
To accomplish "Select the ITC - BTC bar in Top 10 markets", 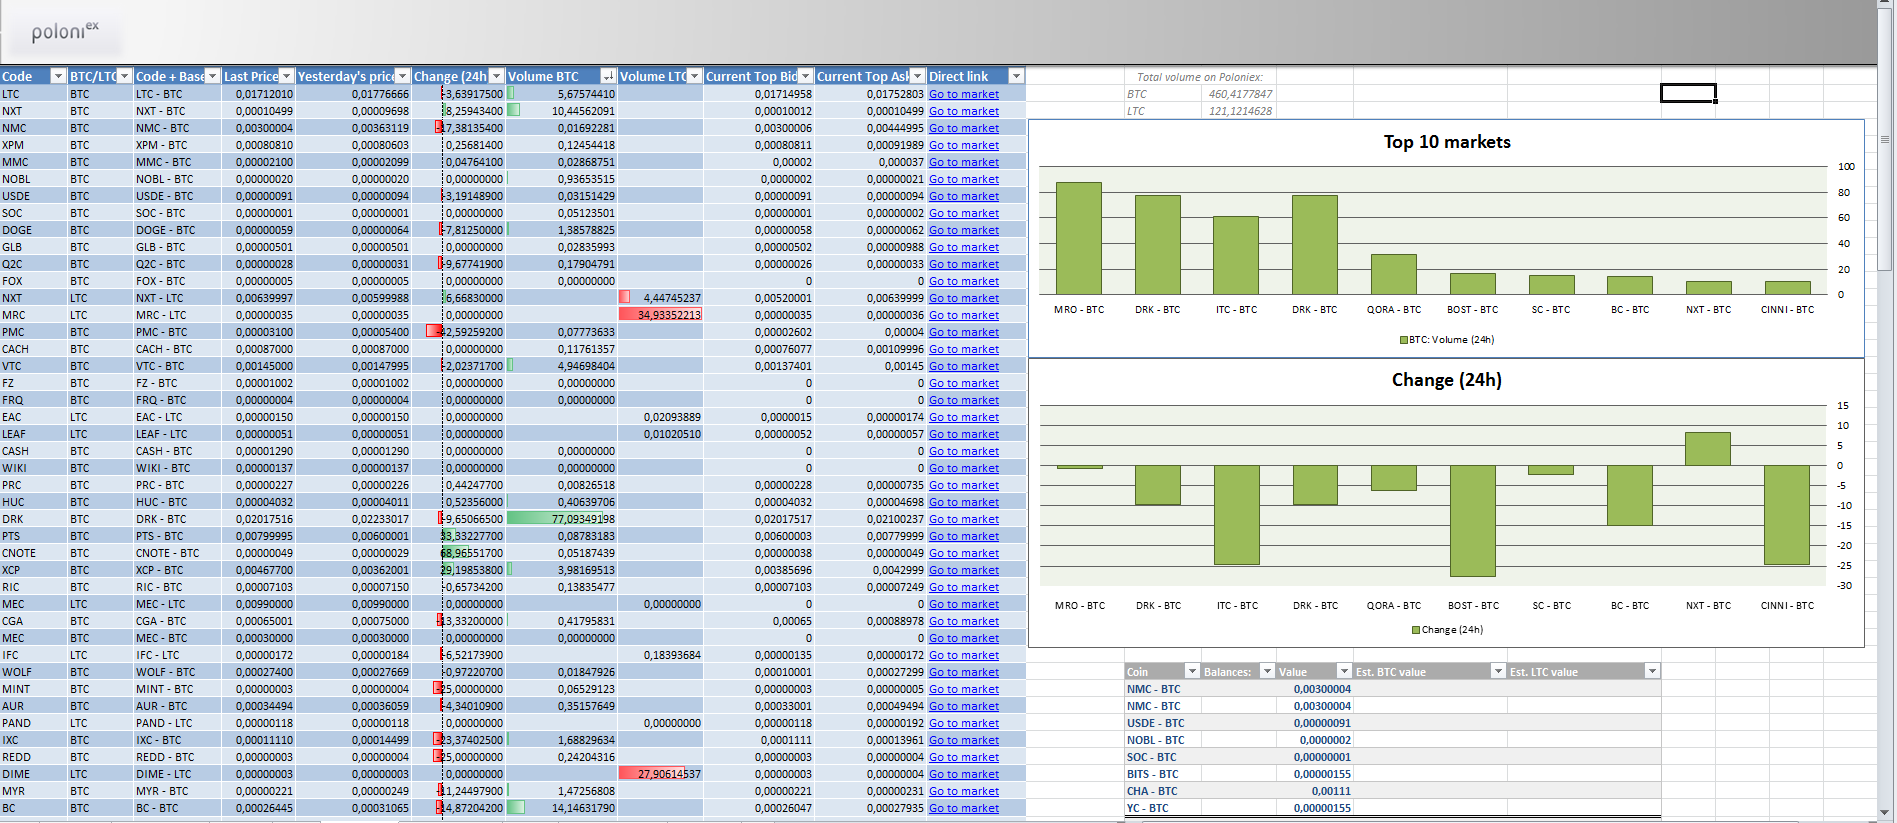I will point(1236,255).
